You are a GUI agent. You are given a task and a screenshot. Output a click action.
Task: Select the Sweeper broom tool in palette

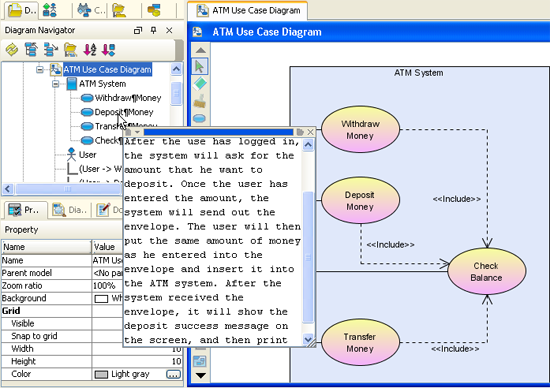200,101
